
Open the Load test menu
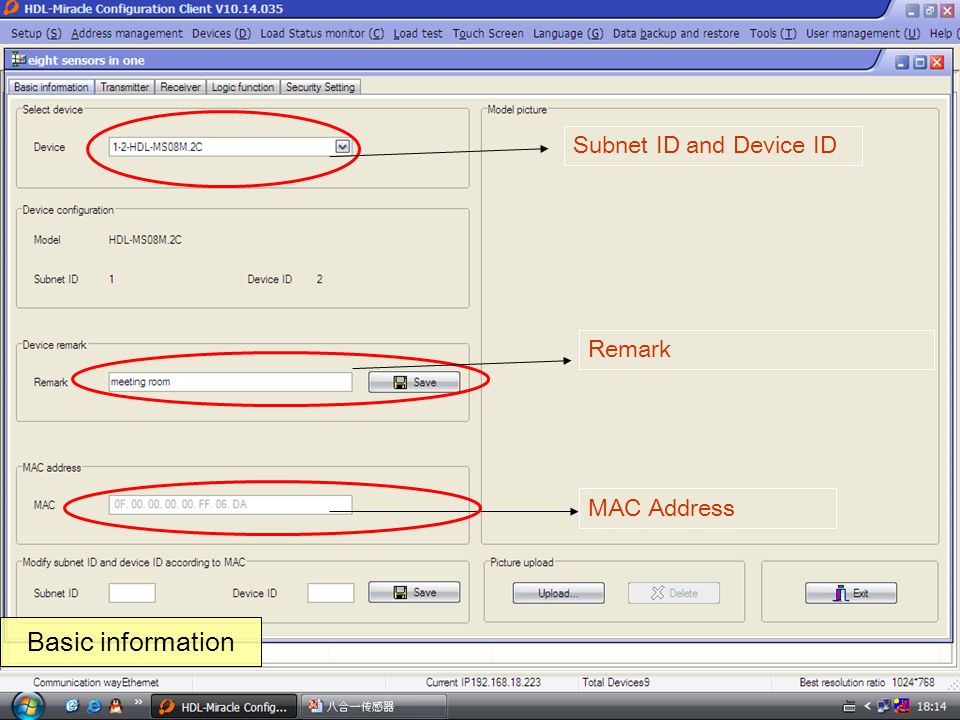418,34
